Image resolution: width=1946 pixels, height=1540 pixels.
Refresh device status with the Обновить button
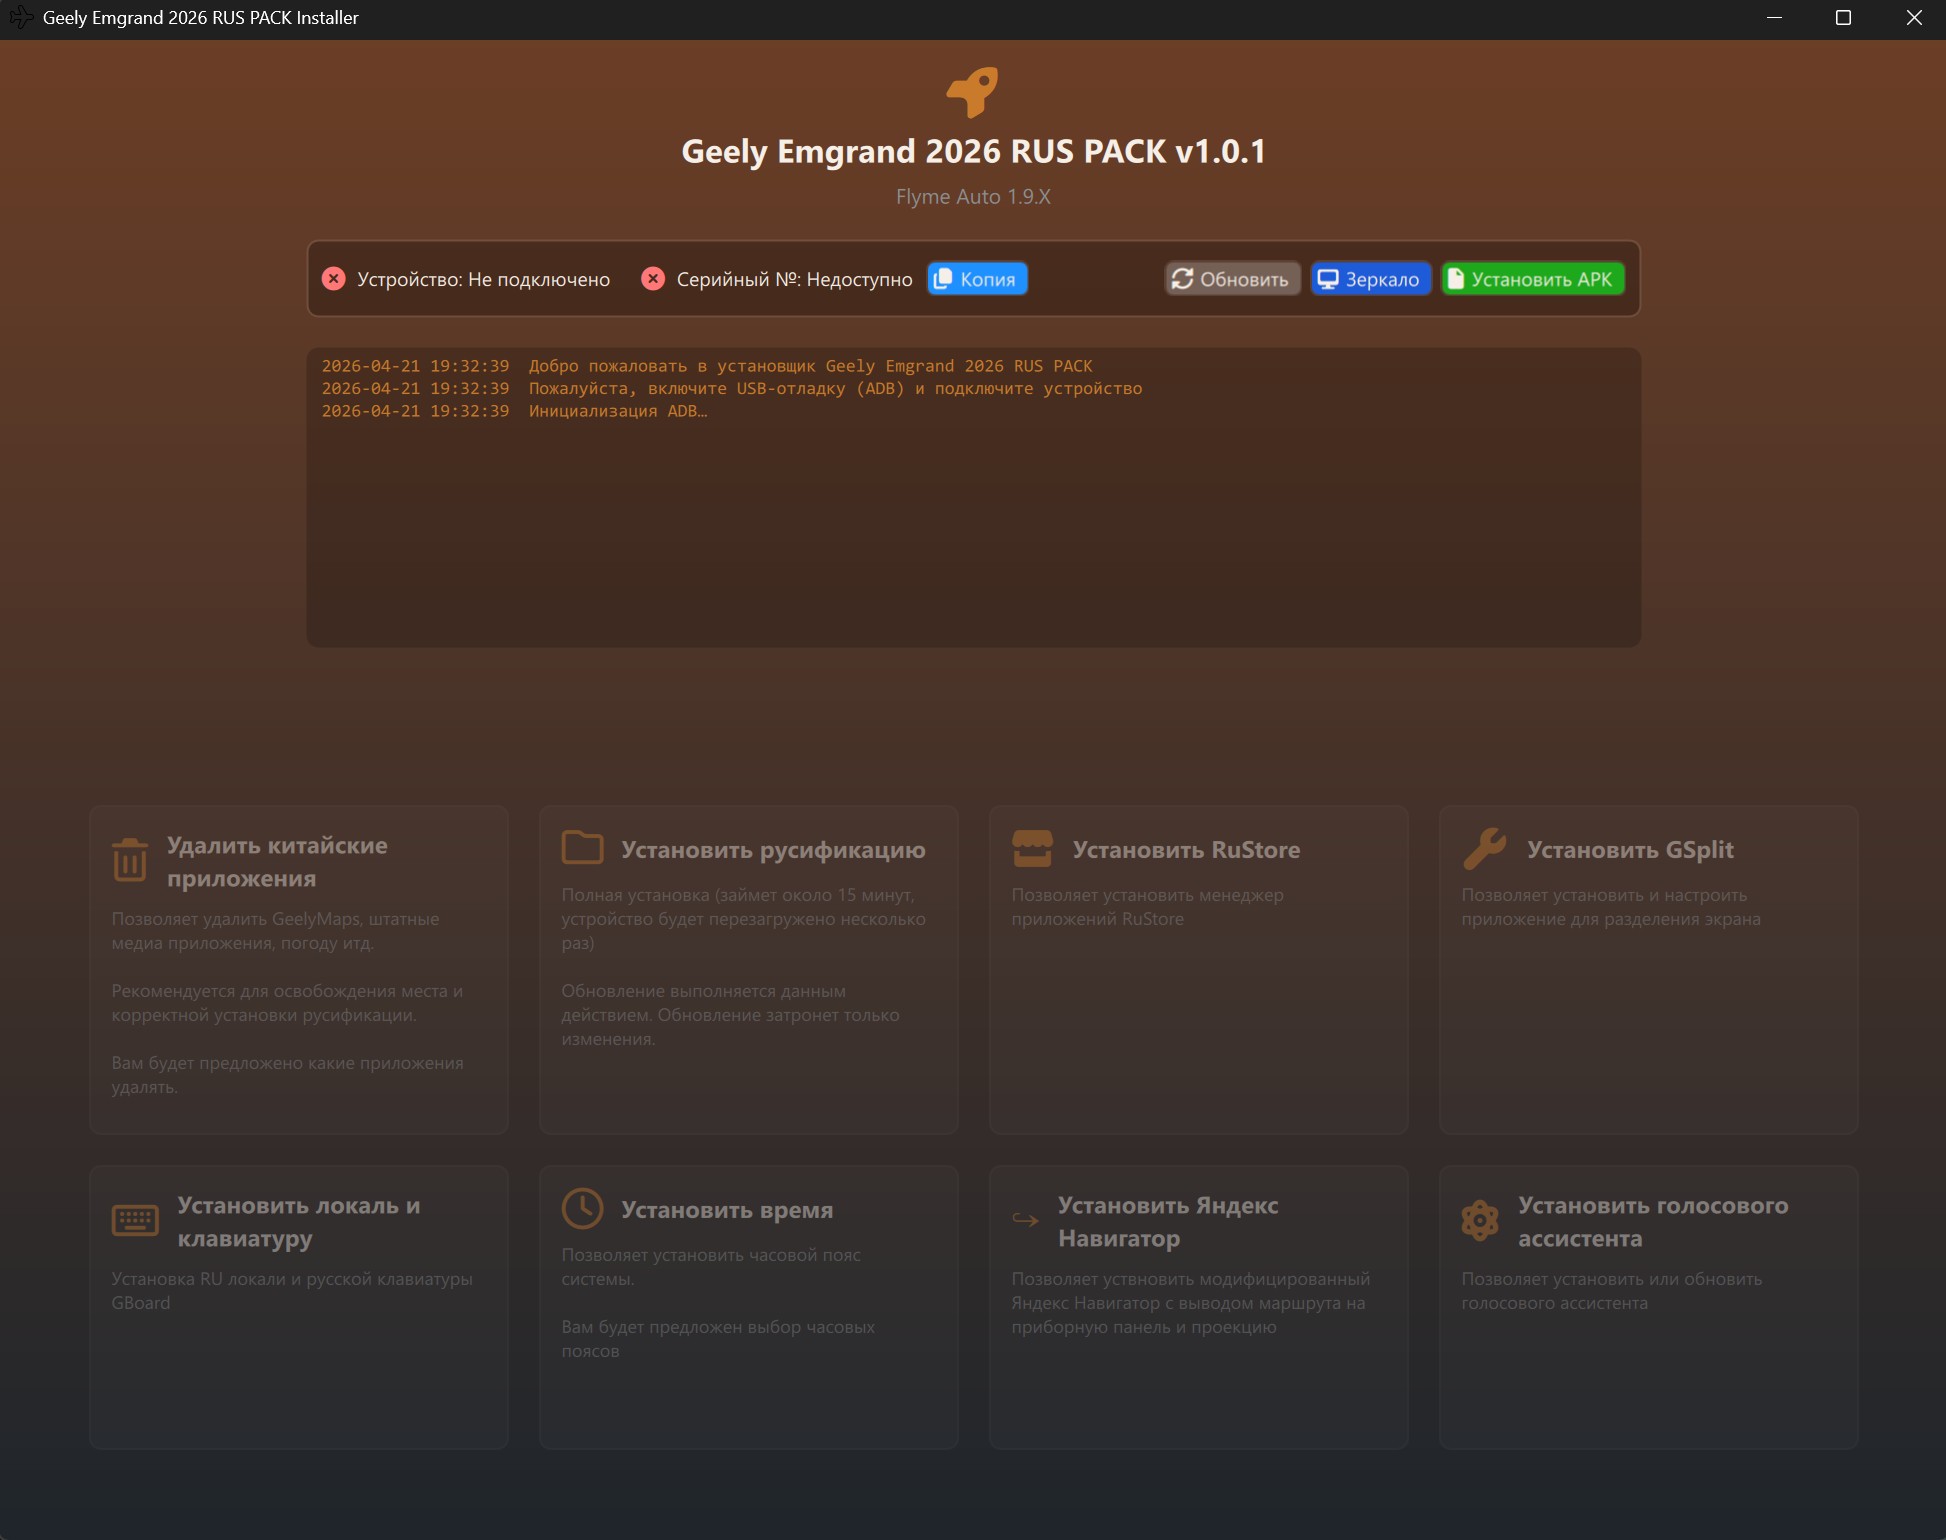click(1232, 279)
